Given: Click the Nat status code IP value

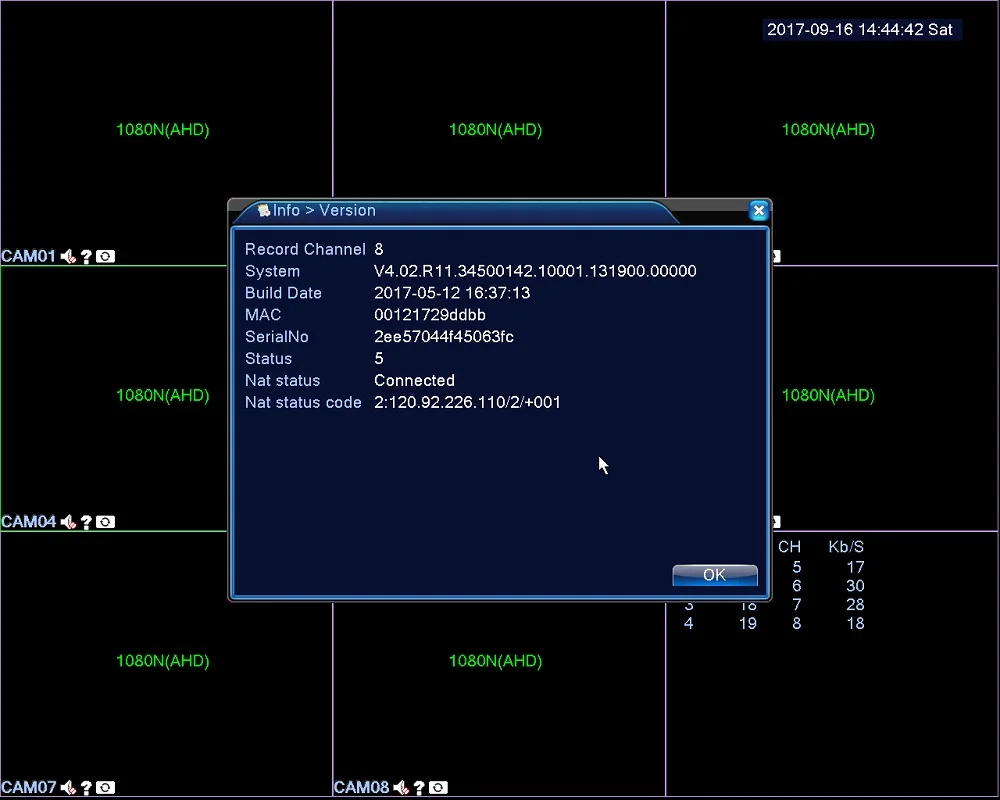Looking at the screenshot, I should [467, 402].
